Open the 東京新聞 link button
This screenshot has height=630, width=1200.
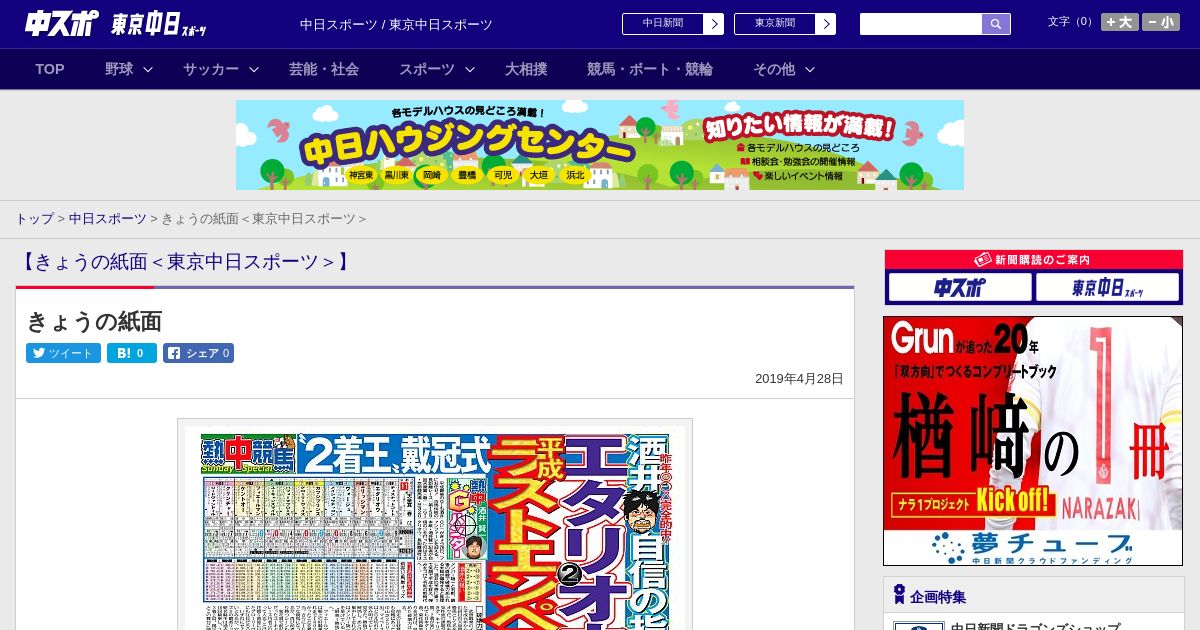[x=775, y=24]
